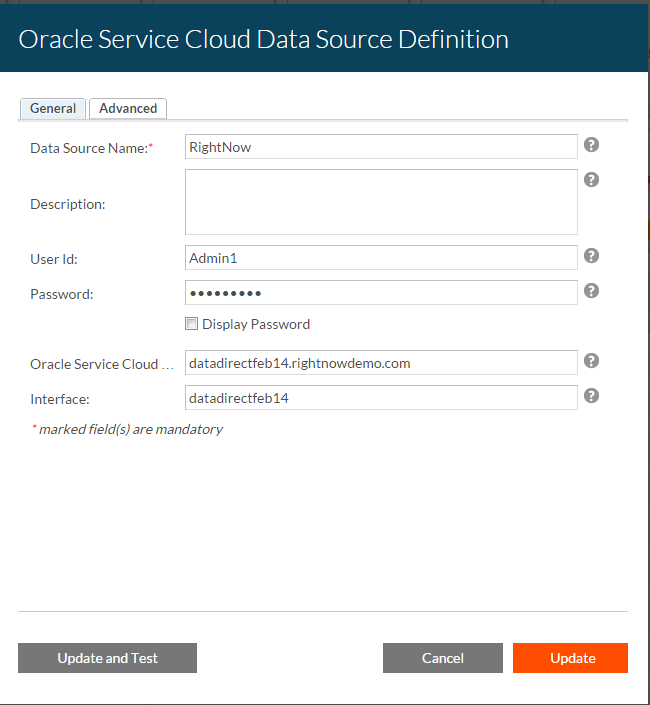
Task: Click into the masked Password field
Action: point(381,293)
